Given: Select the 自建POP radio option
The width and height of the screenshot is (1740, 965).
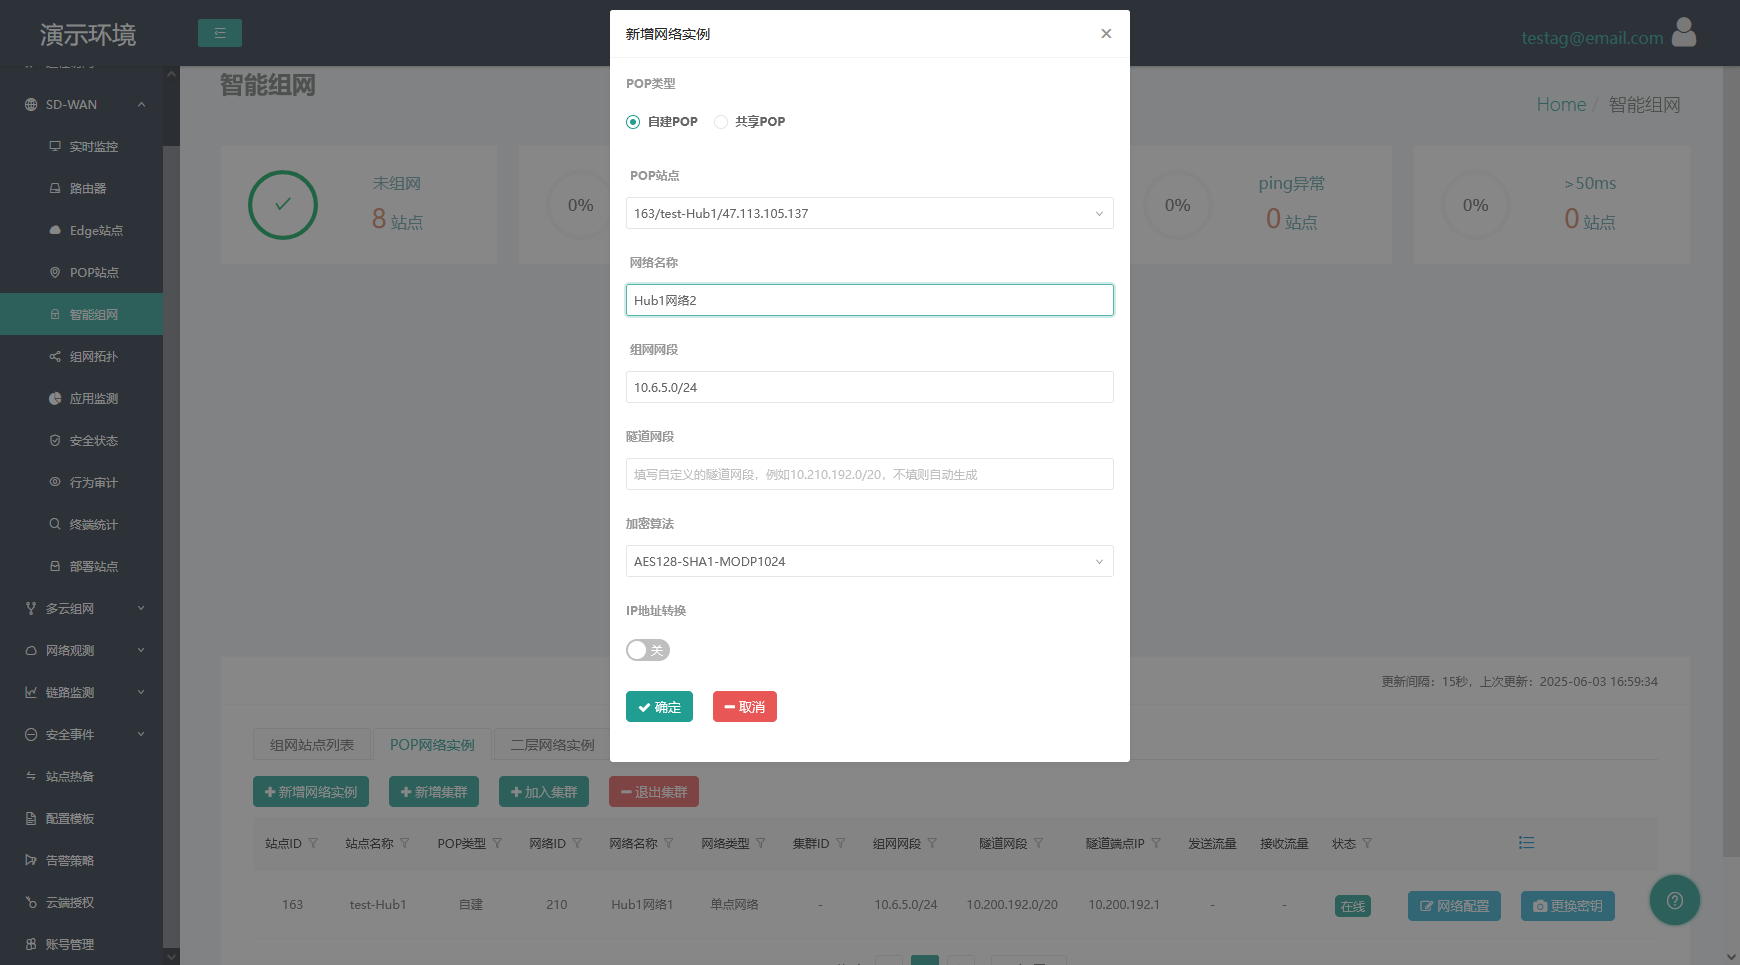Looking at the screenshot, I should 633,122.
